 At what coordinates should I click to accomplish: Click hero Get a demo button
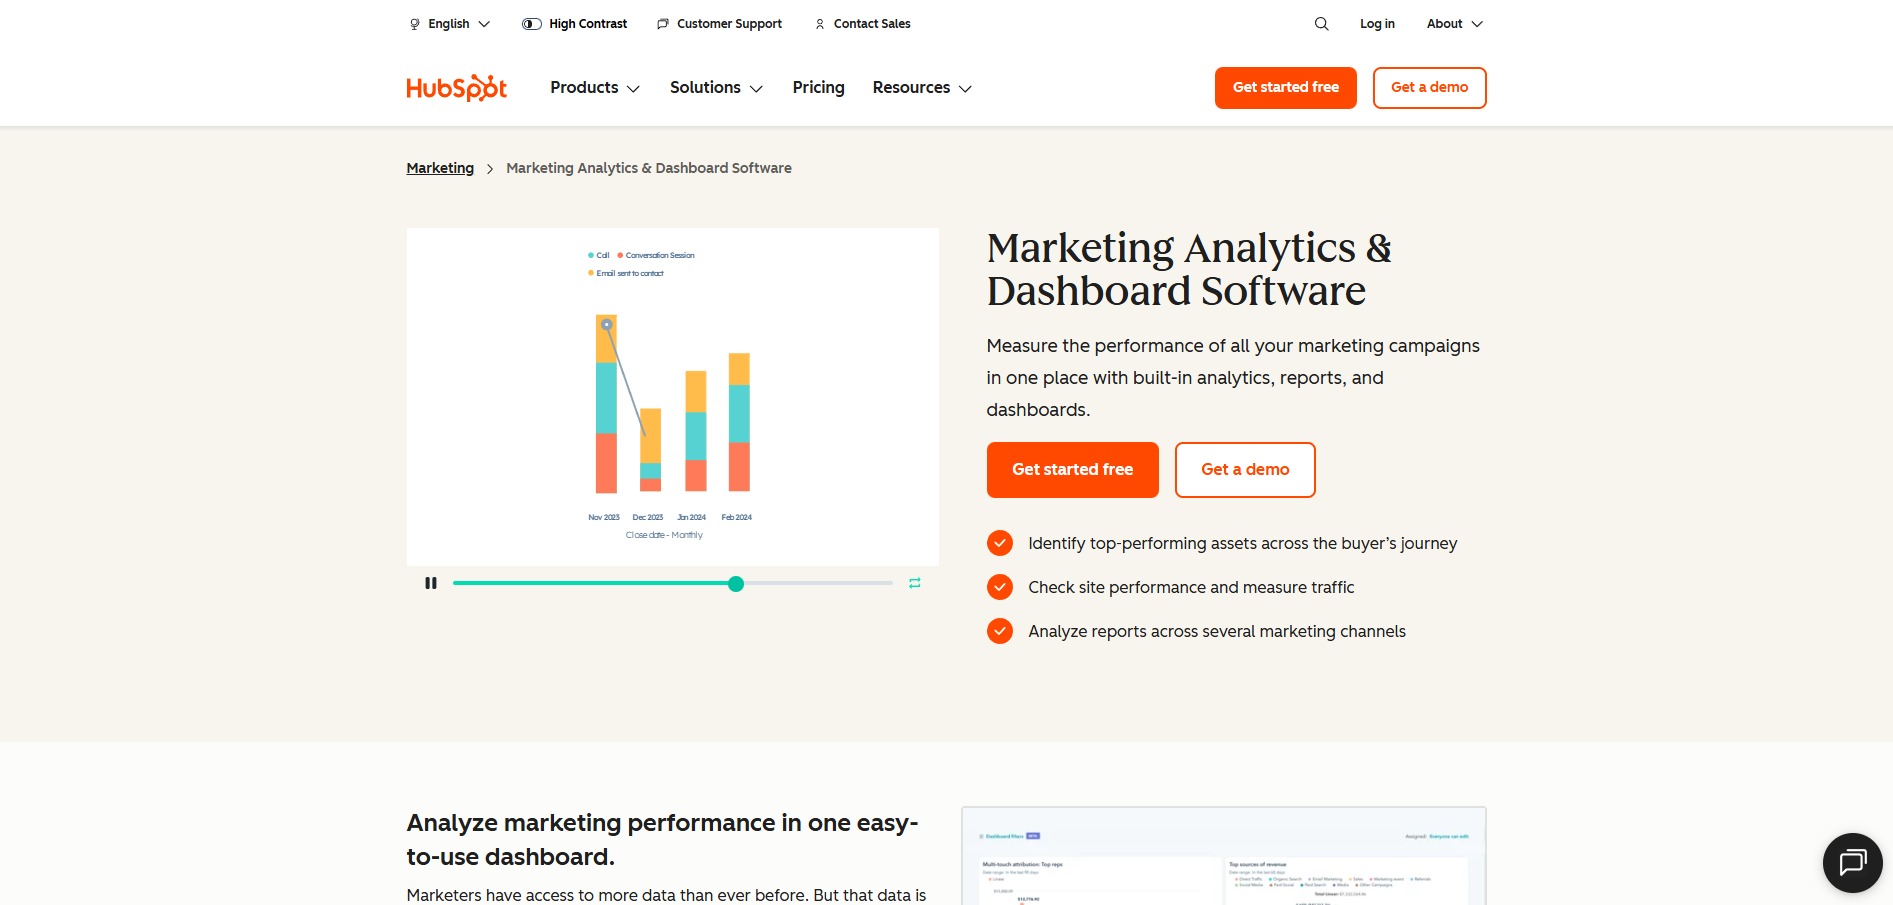1245,470
